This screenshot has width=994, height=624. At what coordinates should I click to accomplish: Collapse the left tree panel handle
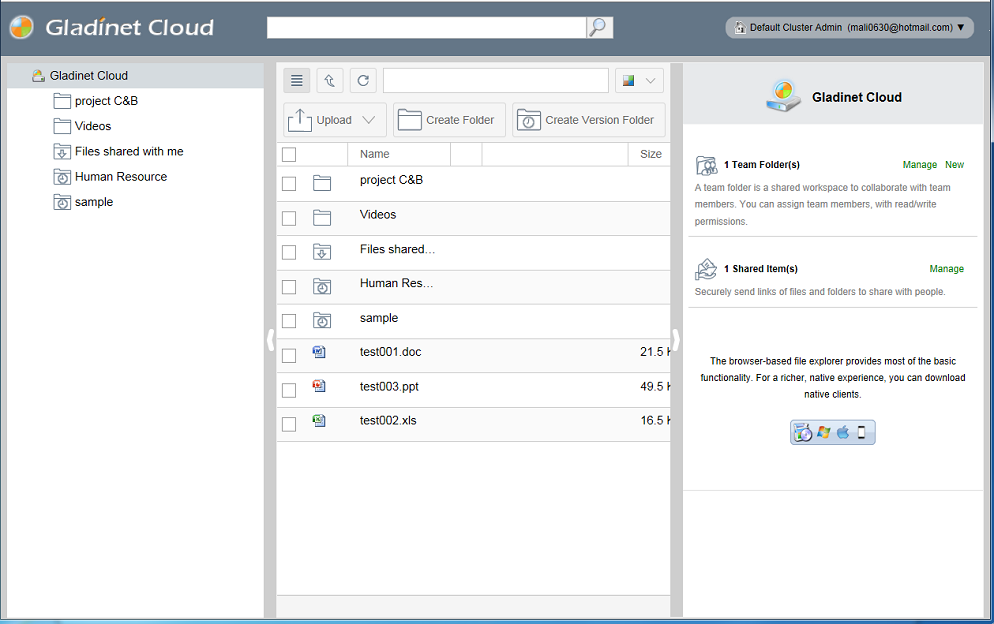pos(271,340)
